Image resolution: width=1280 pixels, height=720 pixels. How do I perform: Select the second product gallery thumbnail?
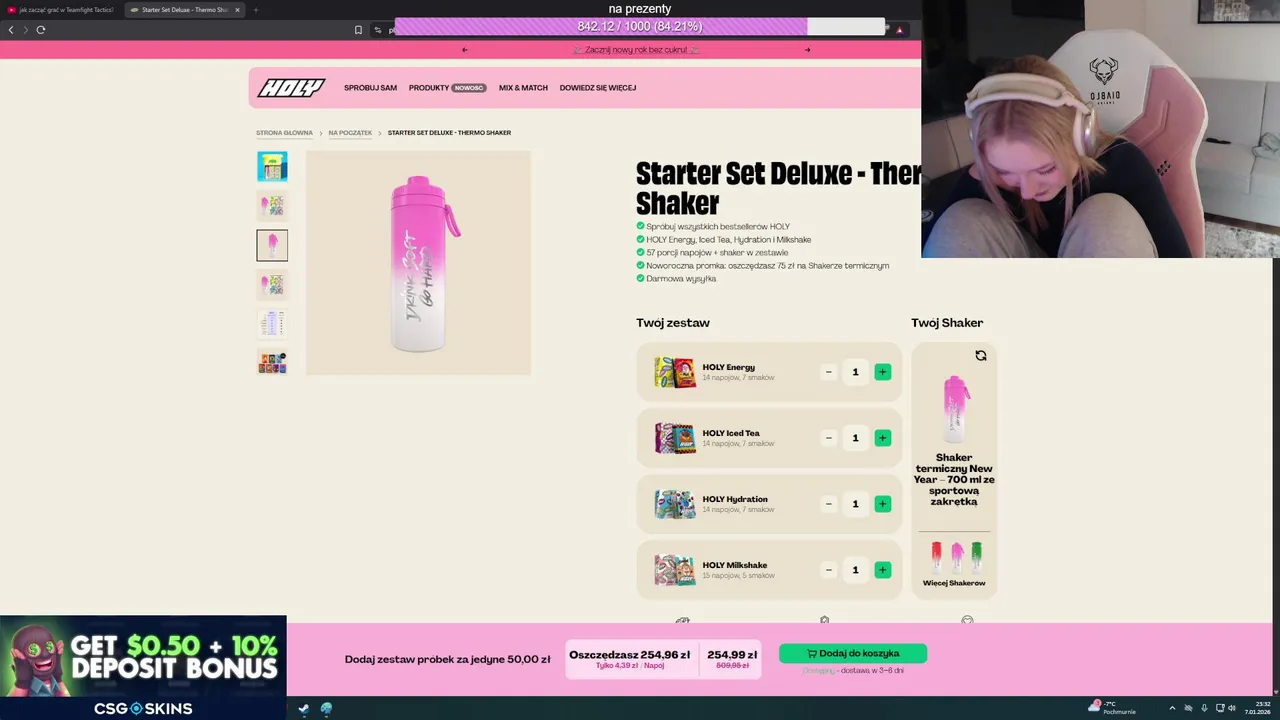click(x=272, y=206)
